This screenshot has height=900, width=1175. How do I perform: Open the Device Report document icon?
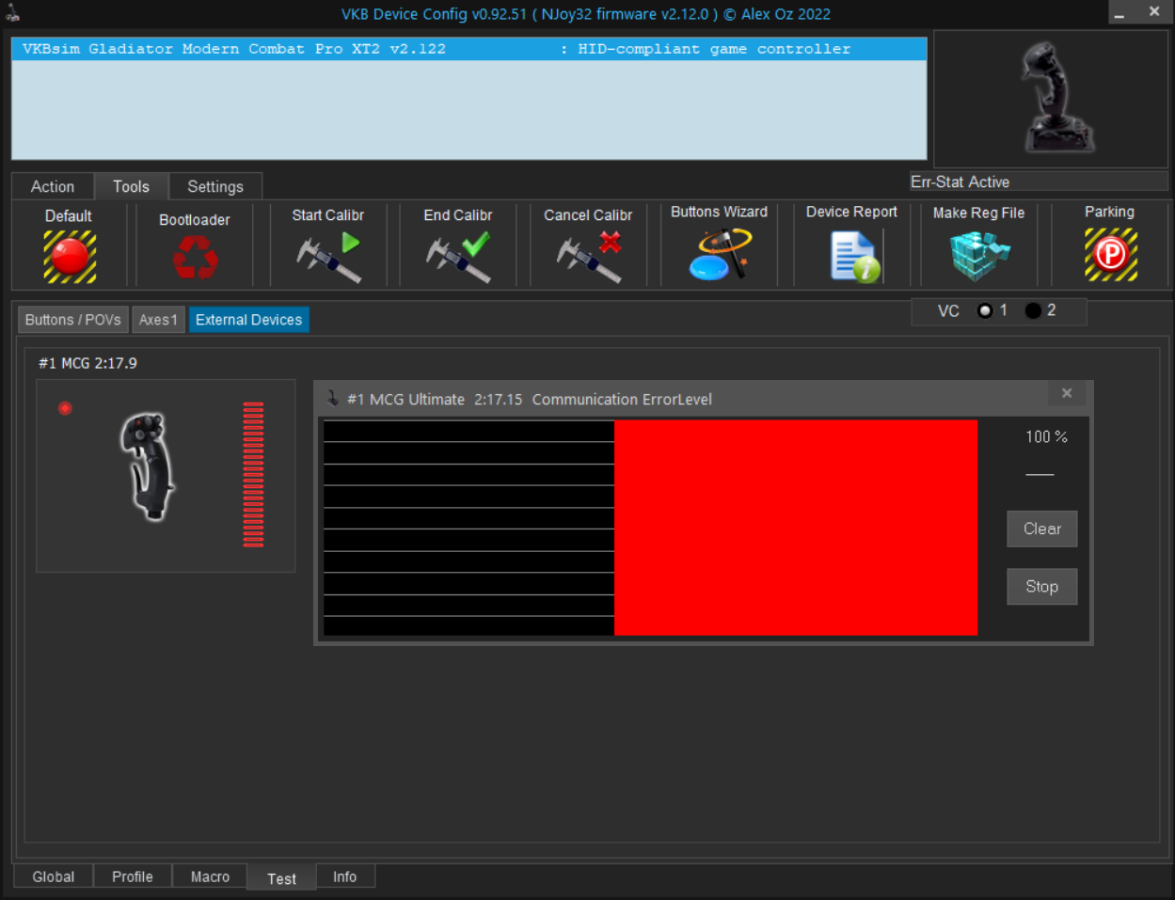pyautogui.click(x=853, y=256)
